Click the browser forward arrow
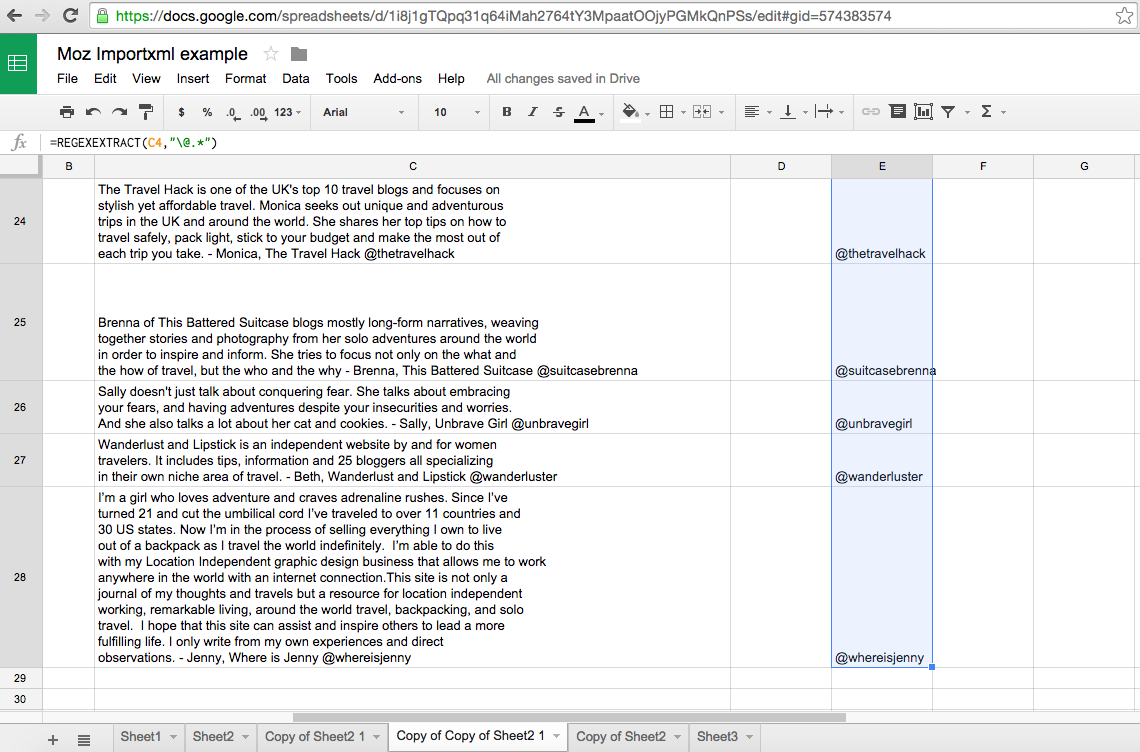Image resolution: width=1140 pixels, height=752 pixels. pos(42,15)
